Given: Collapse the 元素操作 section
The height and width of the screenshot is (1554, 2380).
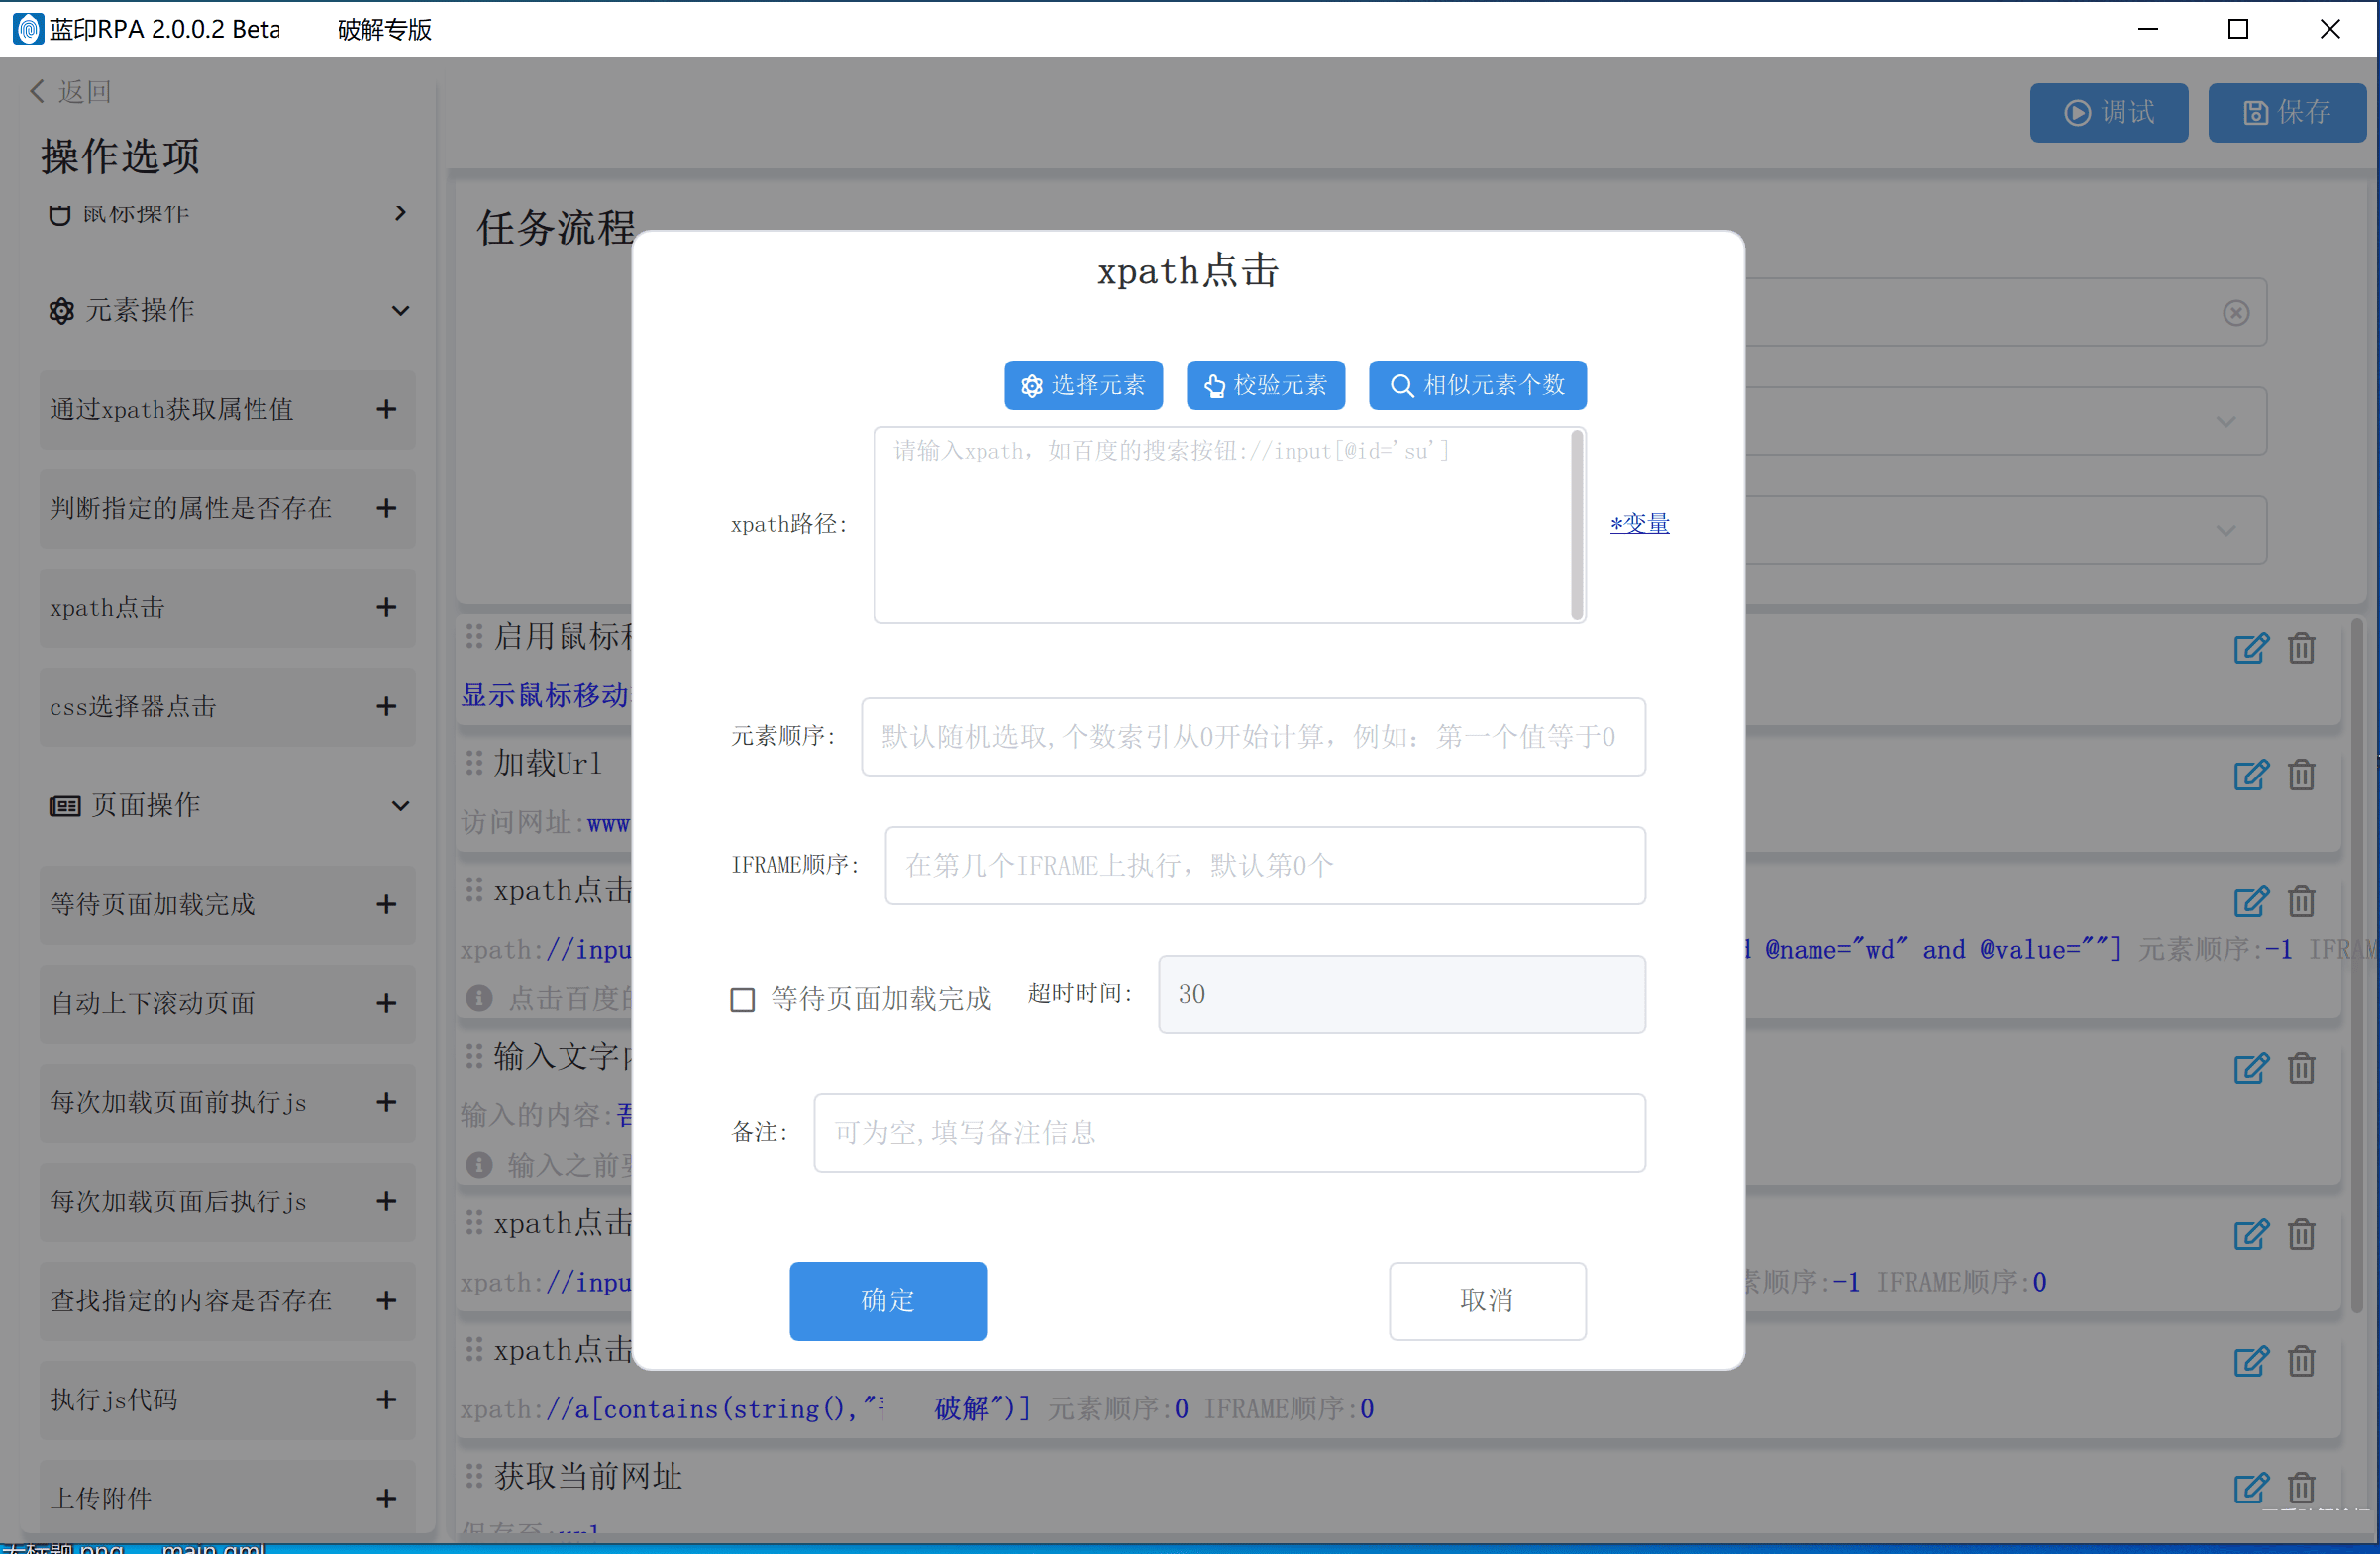Looking at the screenshot, I should 400,311.
